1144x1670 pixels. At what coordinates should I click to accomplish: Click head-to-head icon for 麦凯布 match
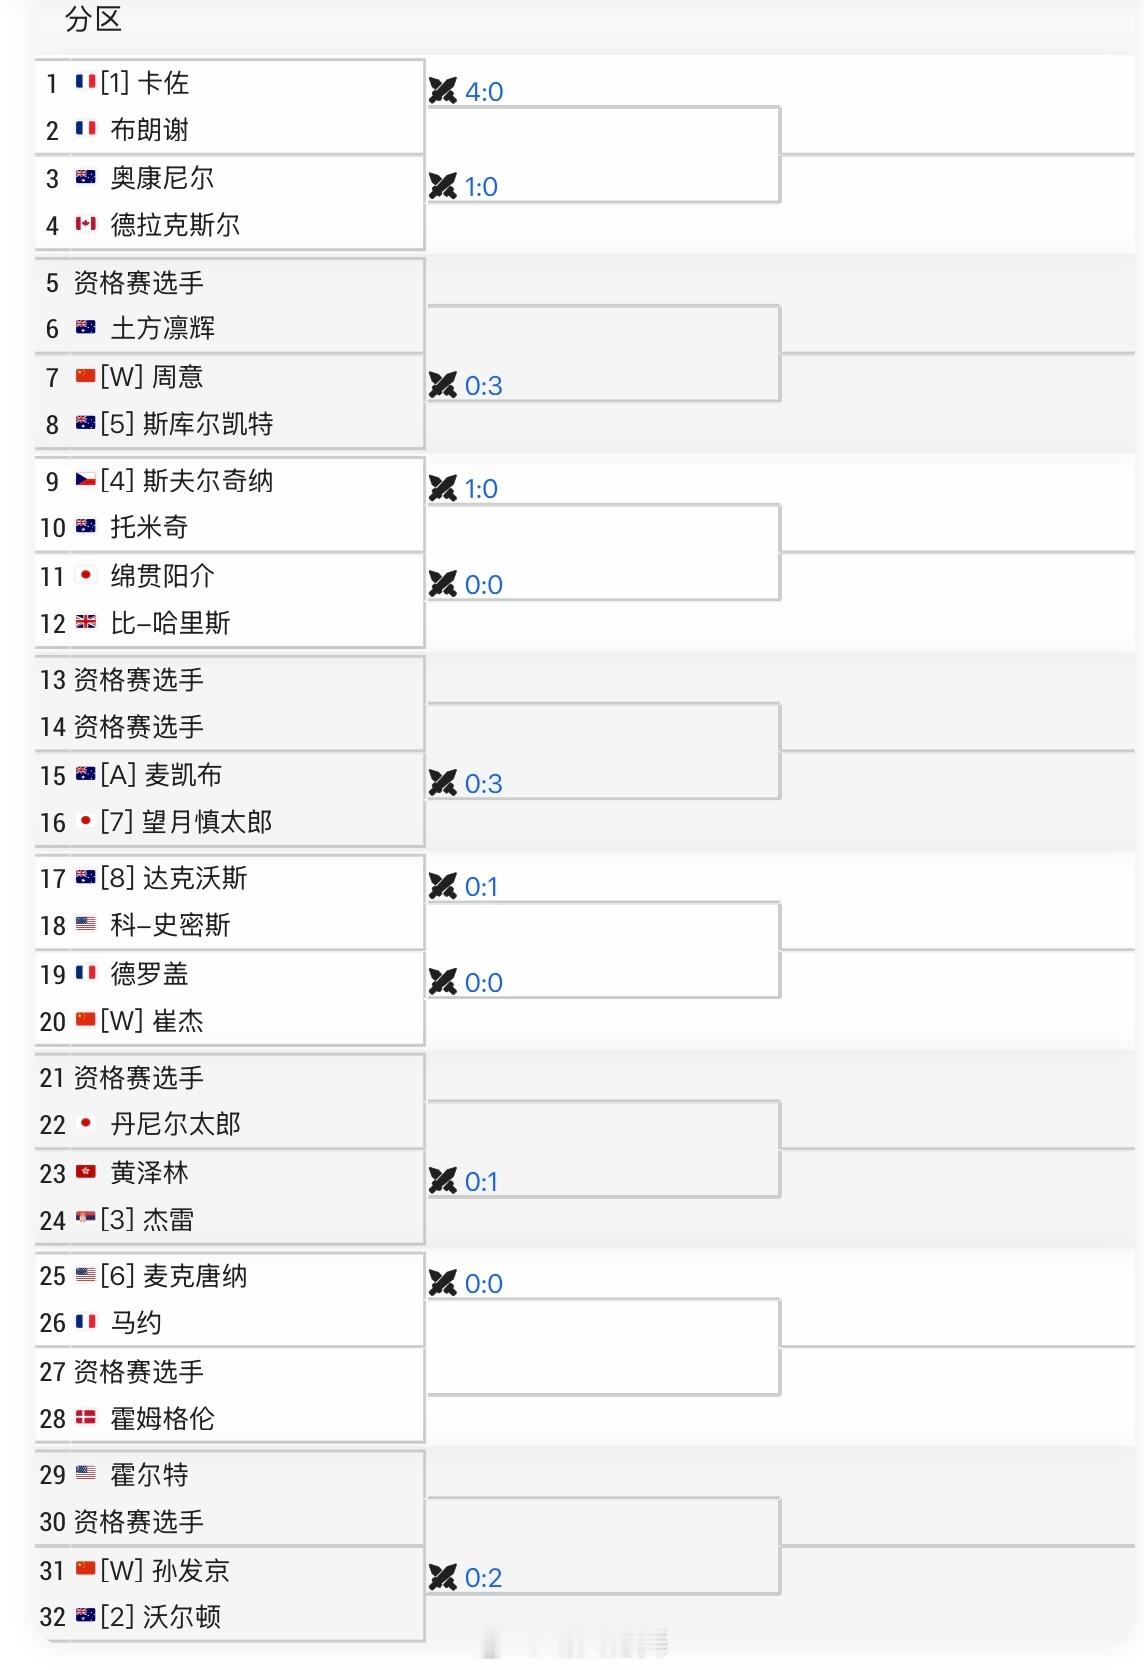click(442, 783)
